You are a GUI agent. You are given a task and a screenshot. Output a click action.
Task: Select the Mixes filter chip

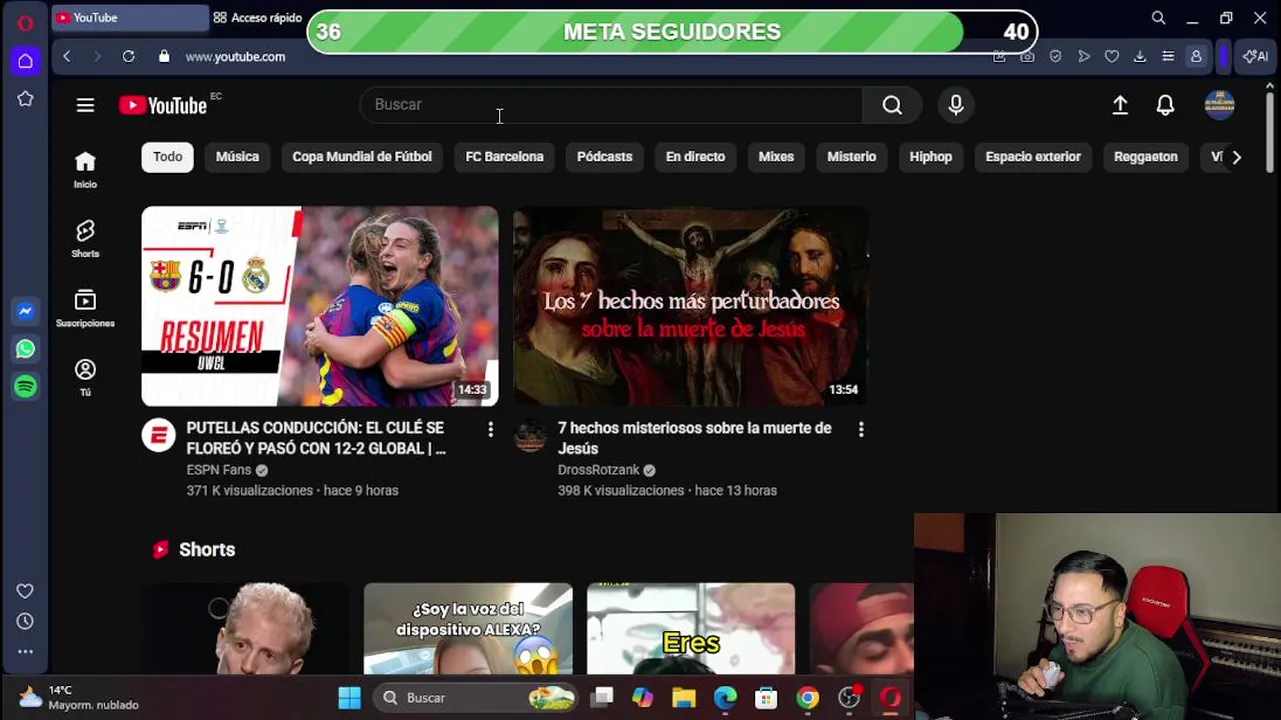[x=776, y=157]
